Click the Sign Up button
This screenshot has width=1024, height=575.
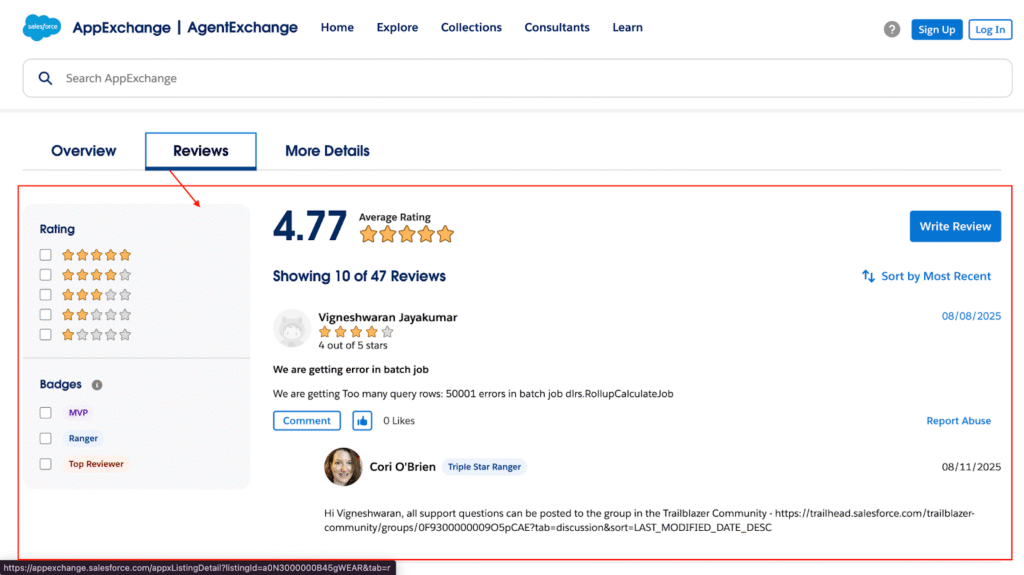936,29
